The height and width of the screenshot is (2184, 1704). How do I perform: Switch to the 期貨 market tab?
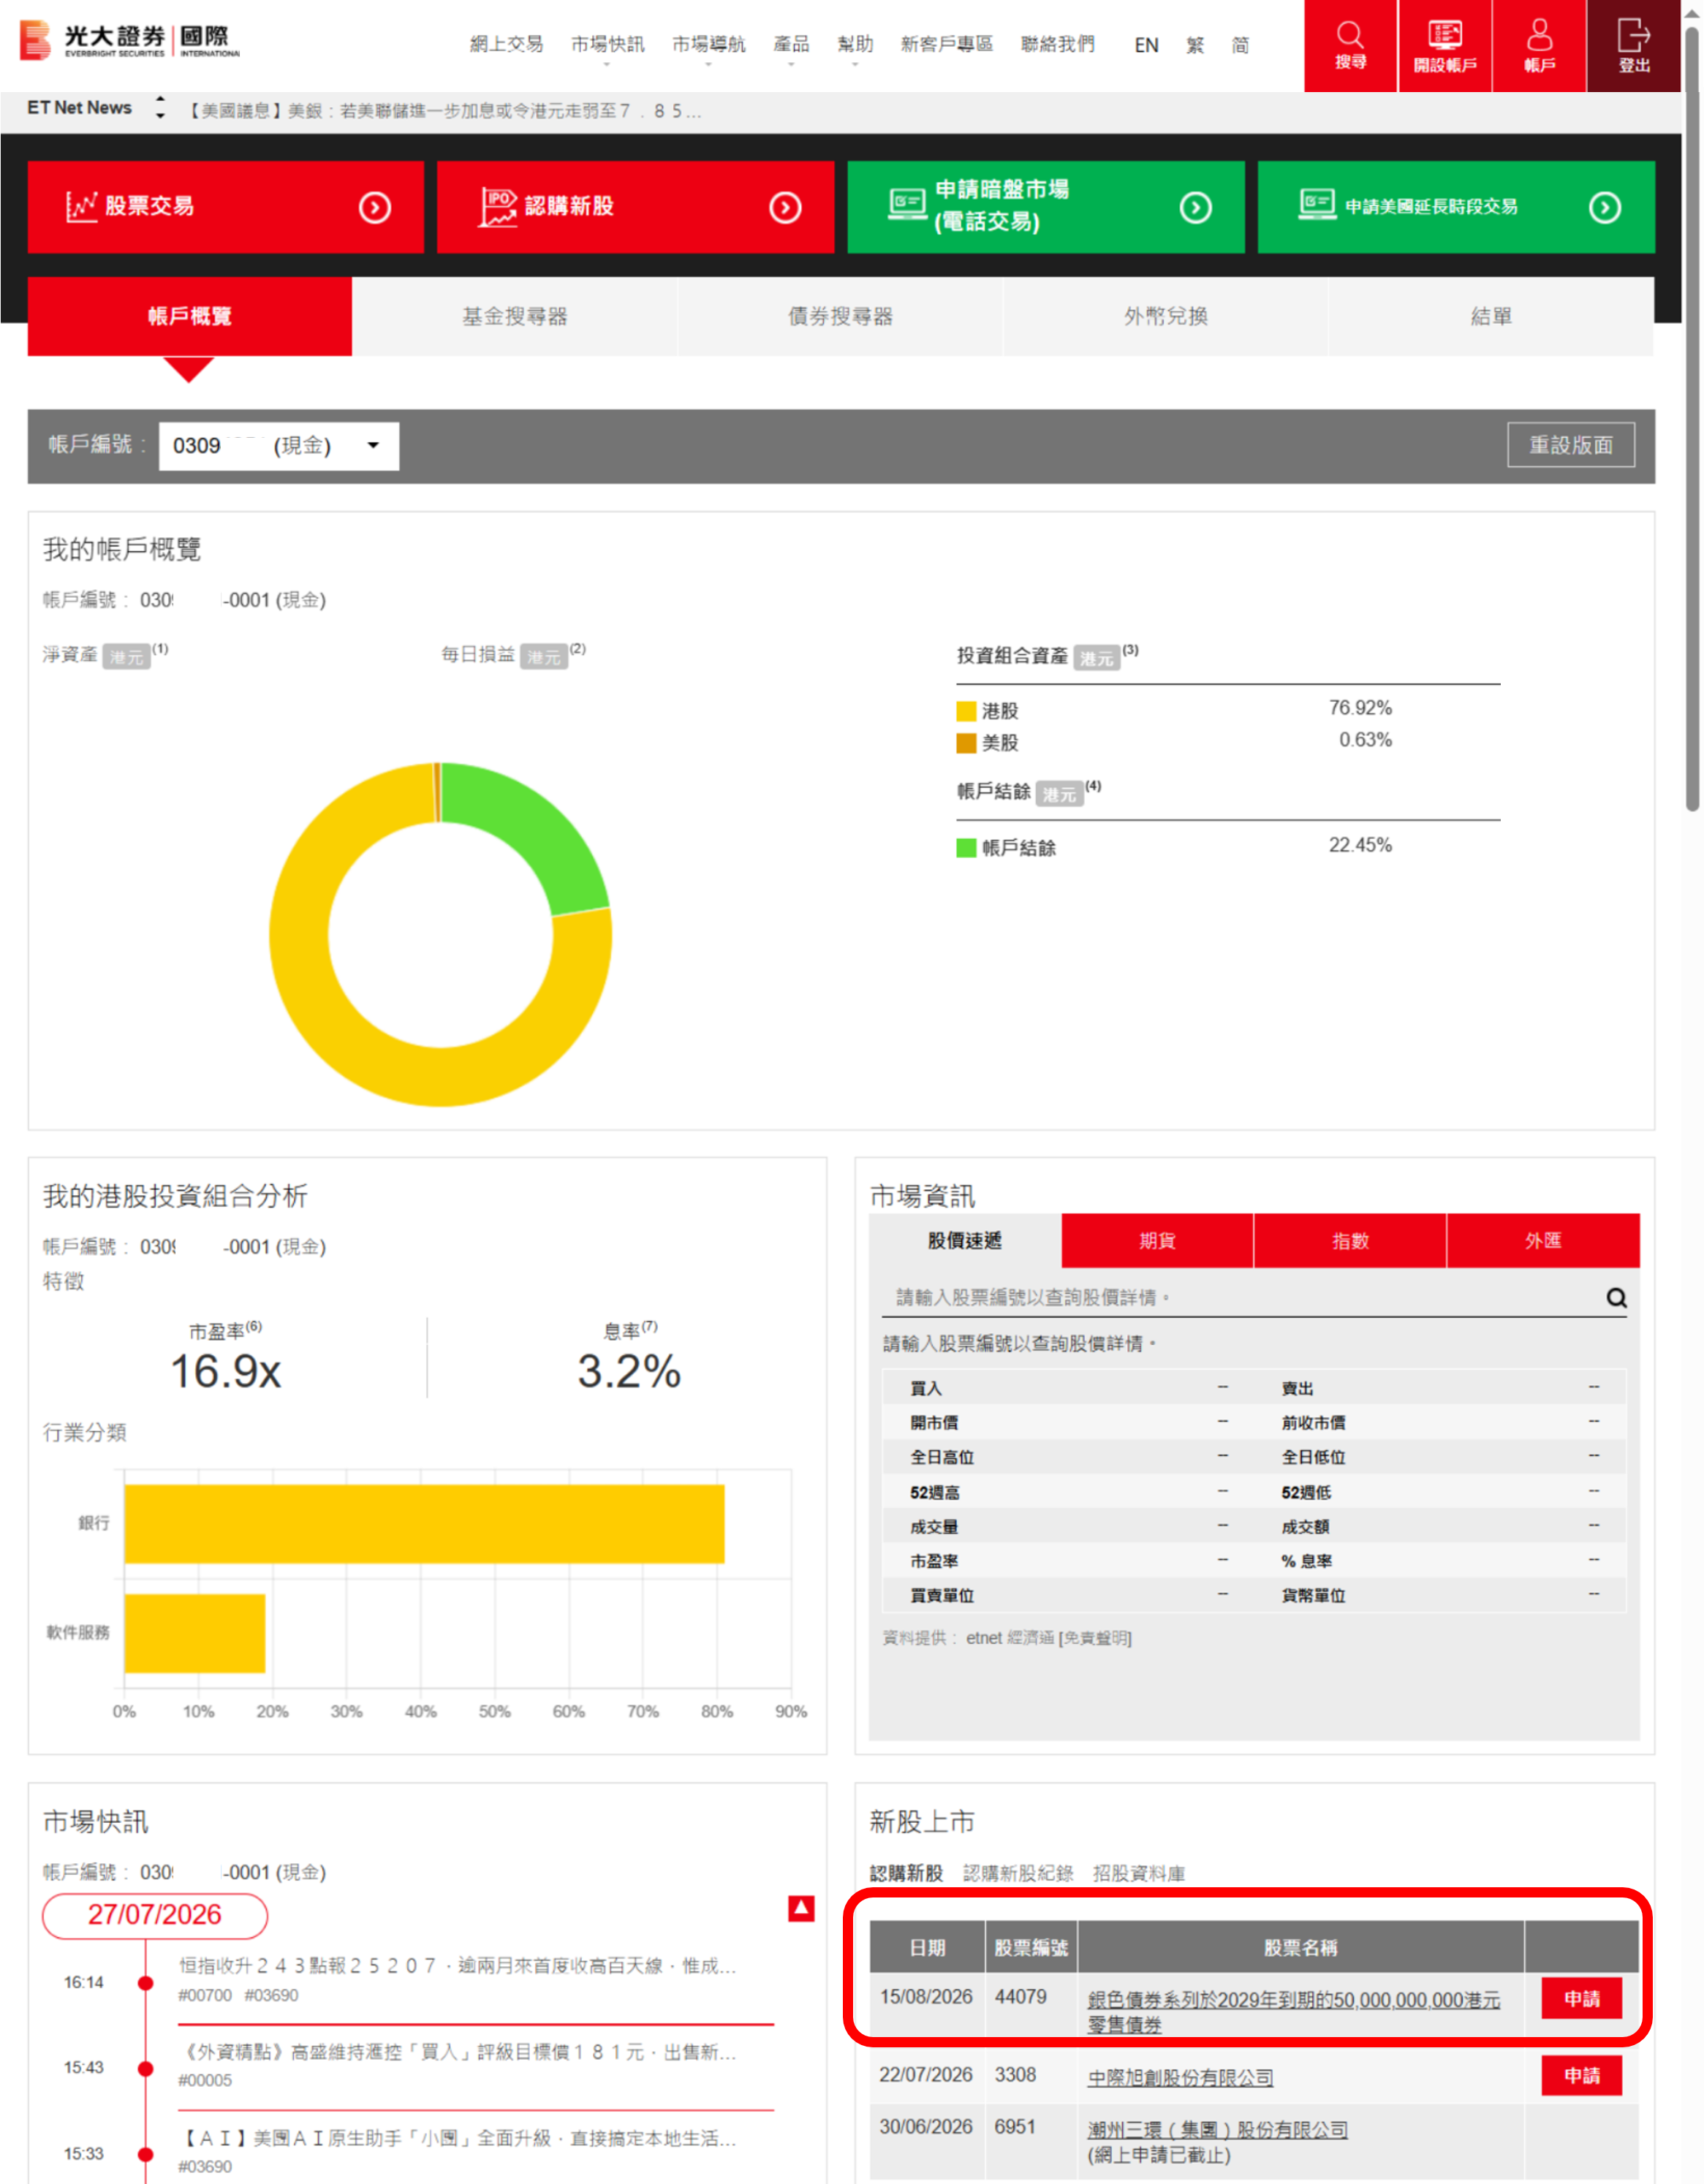[x=1157, y=1241]
